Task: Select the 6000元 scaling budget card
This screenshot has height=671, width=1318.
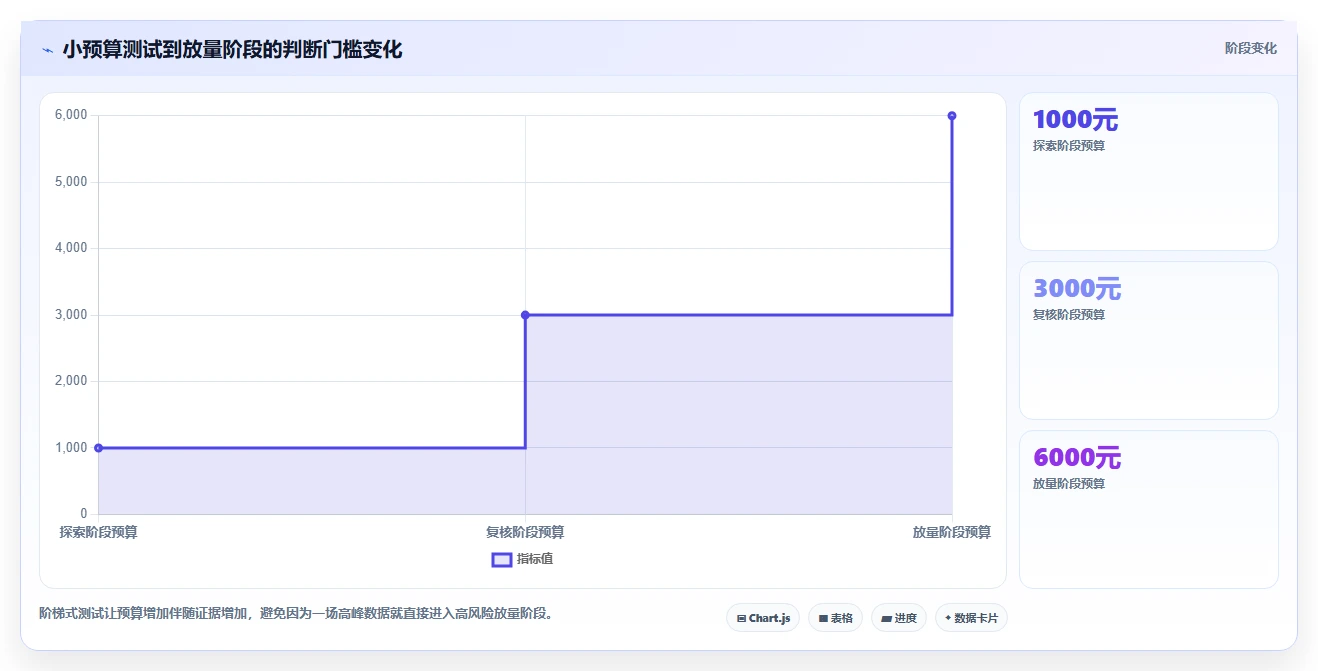Action: [x=1148, y=509]
